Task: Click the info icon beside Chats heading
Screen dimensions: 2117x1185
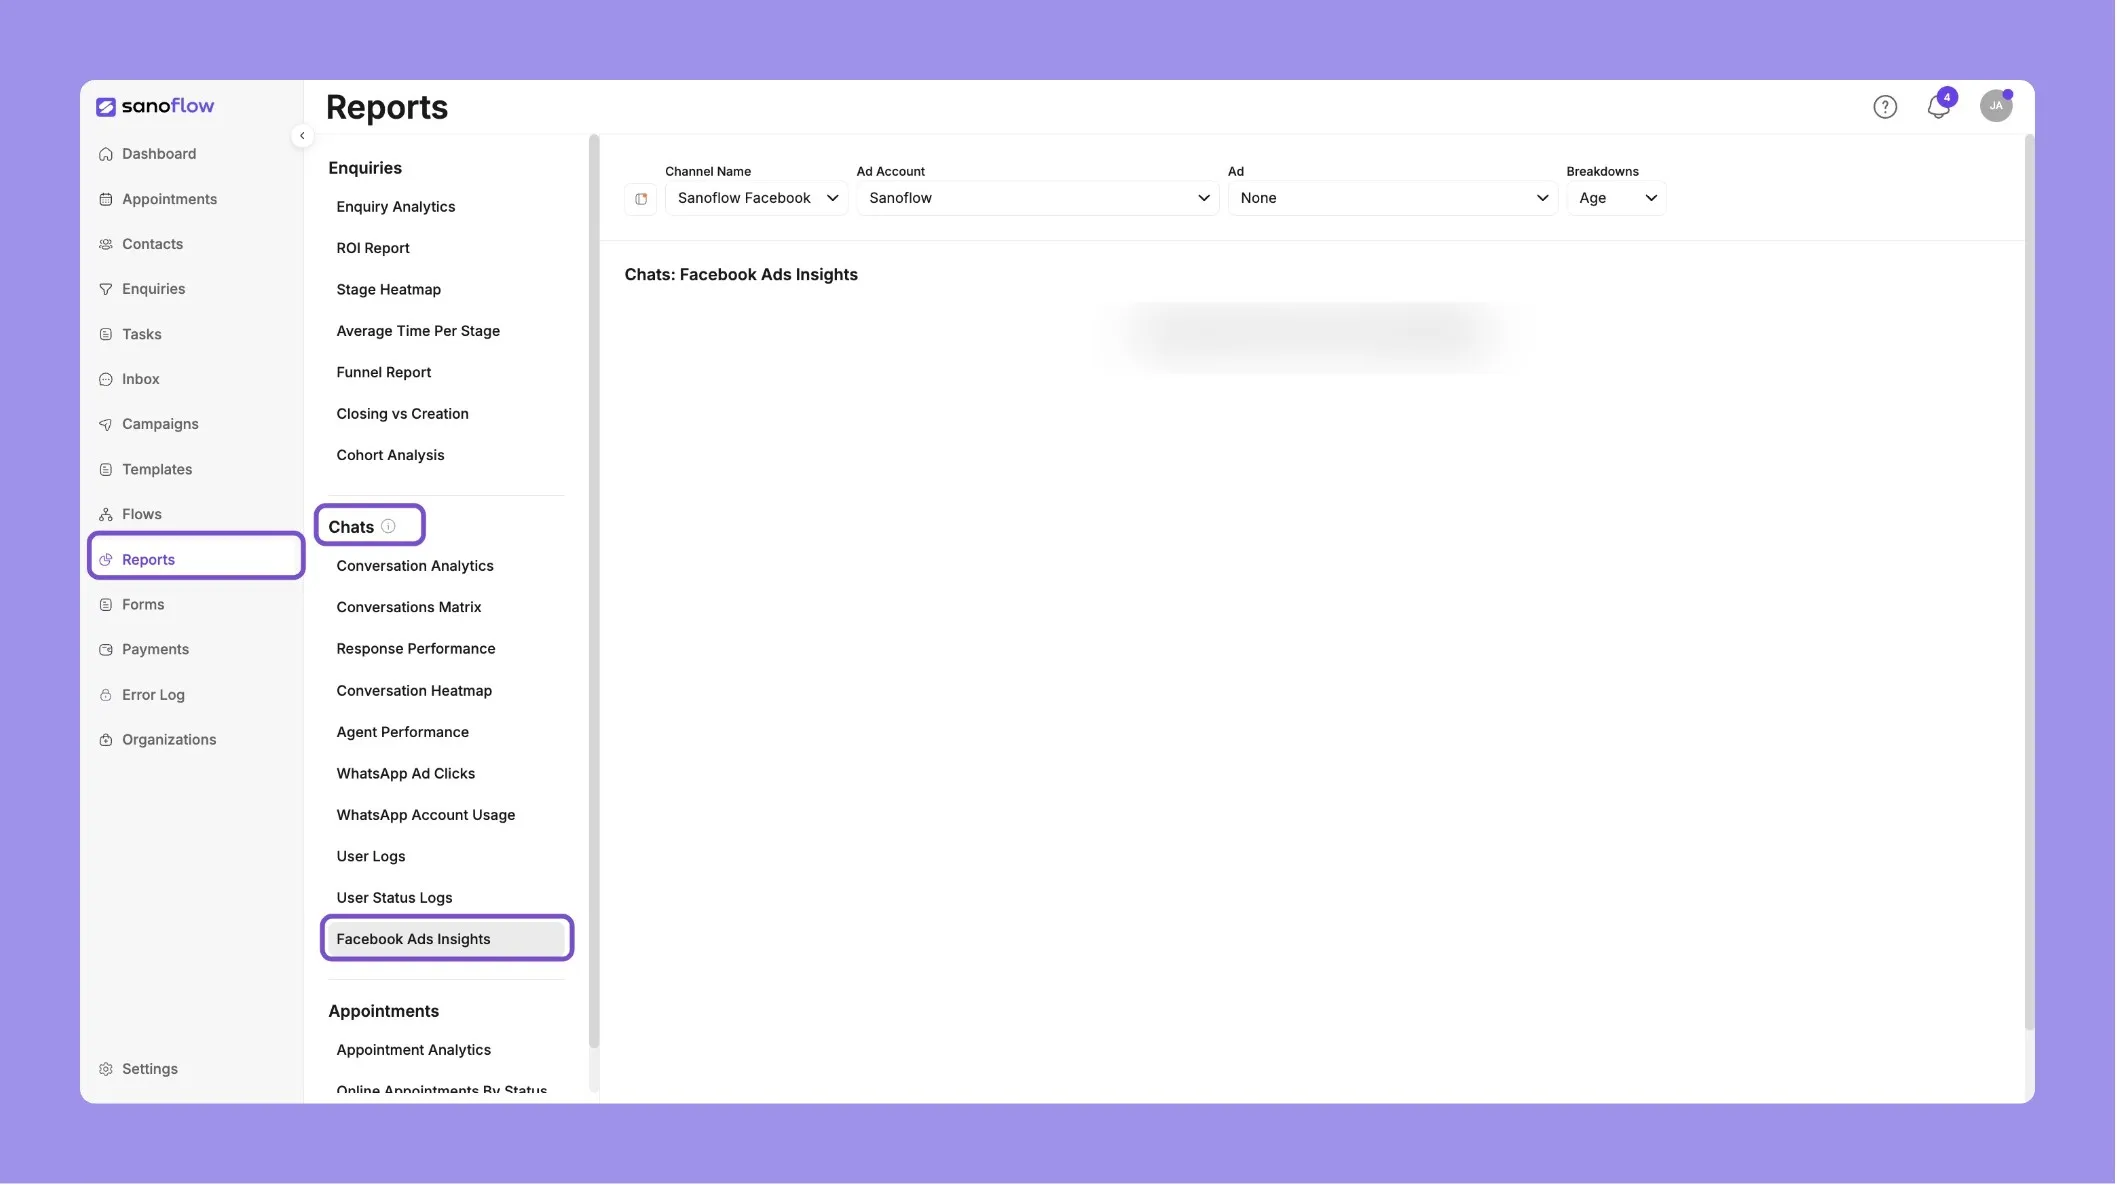Action: pyautogui.click(x=388, y=526)
